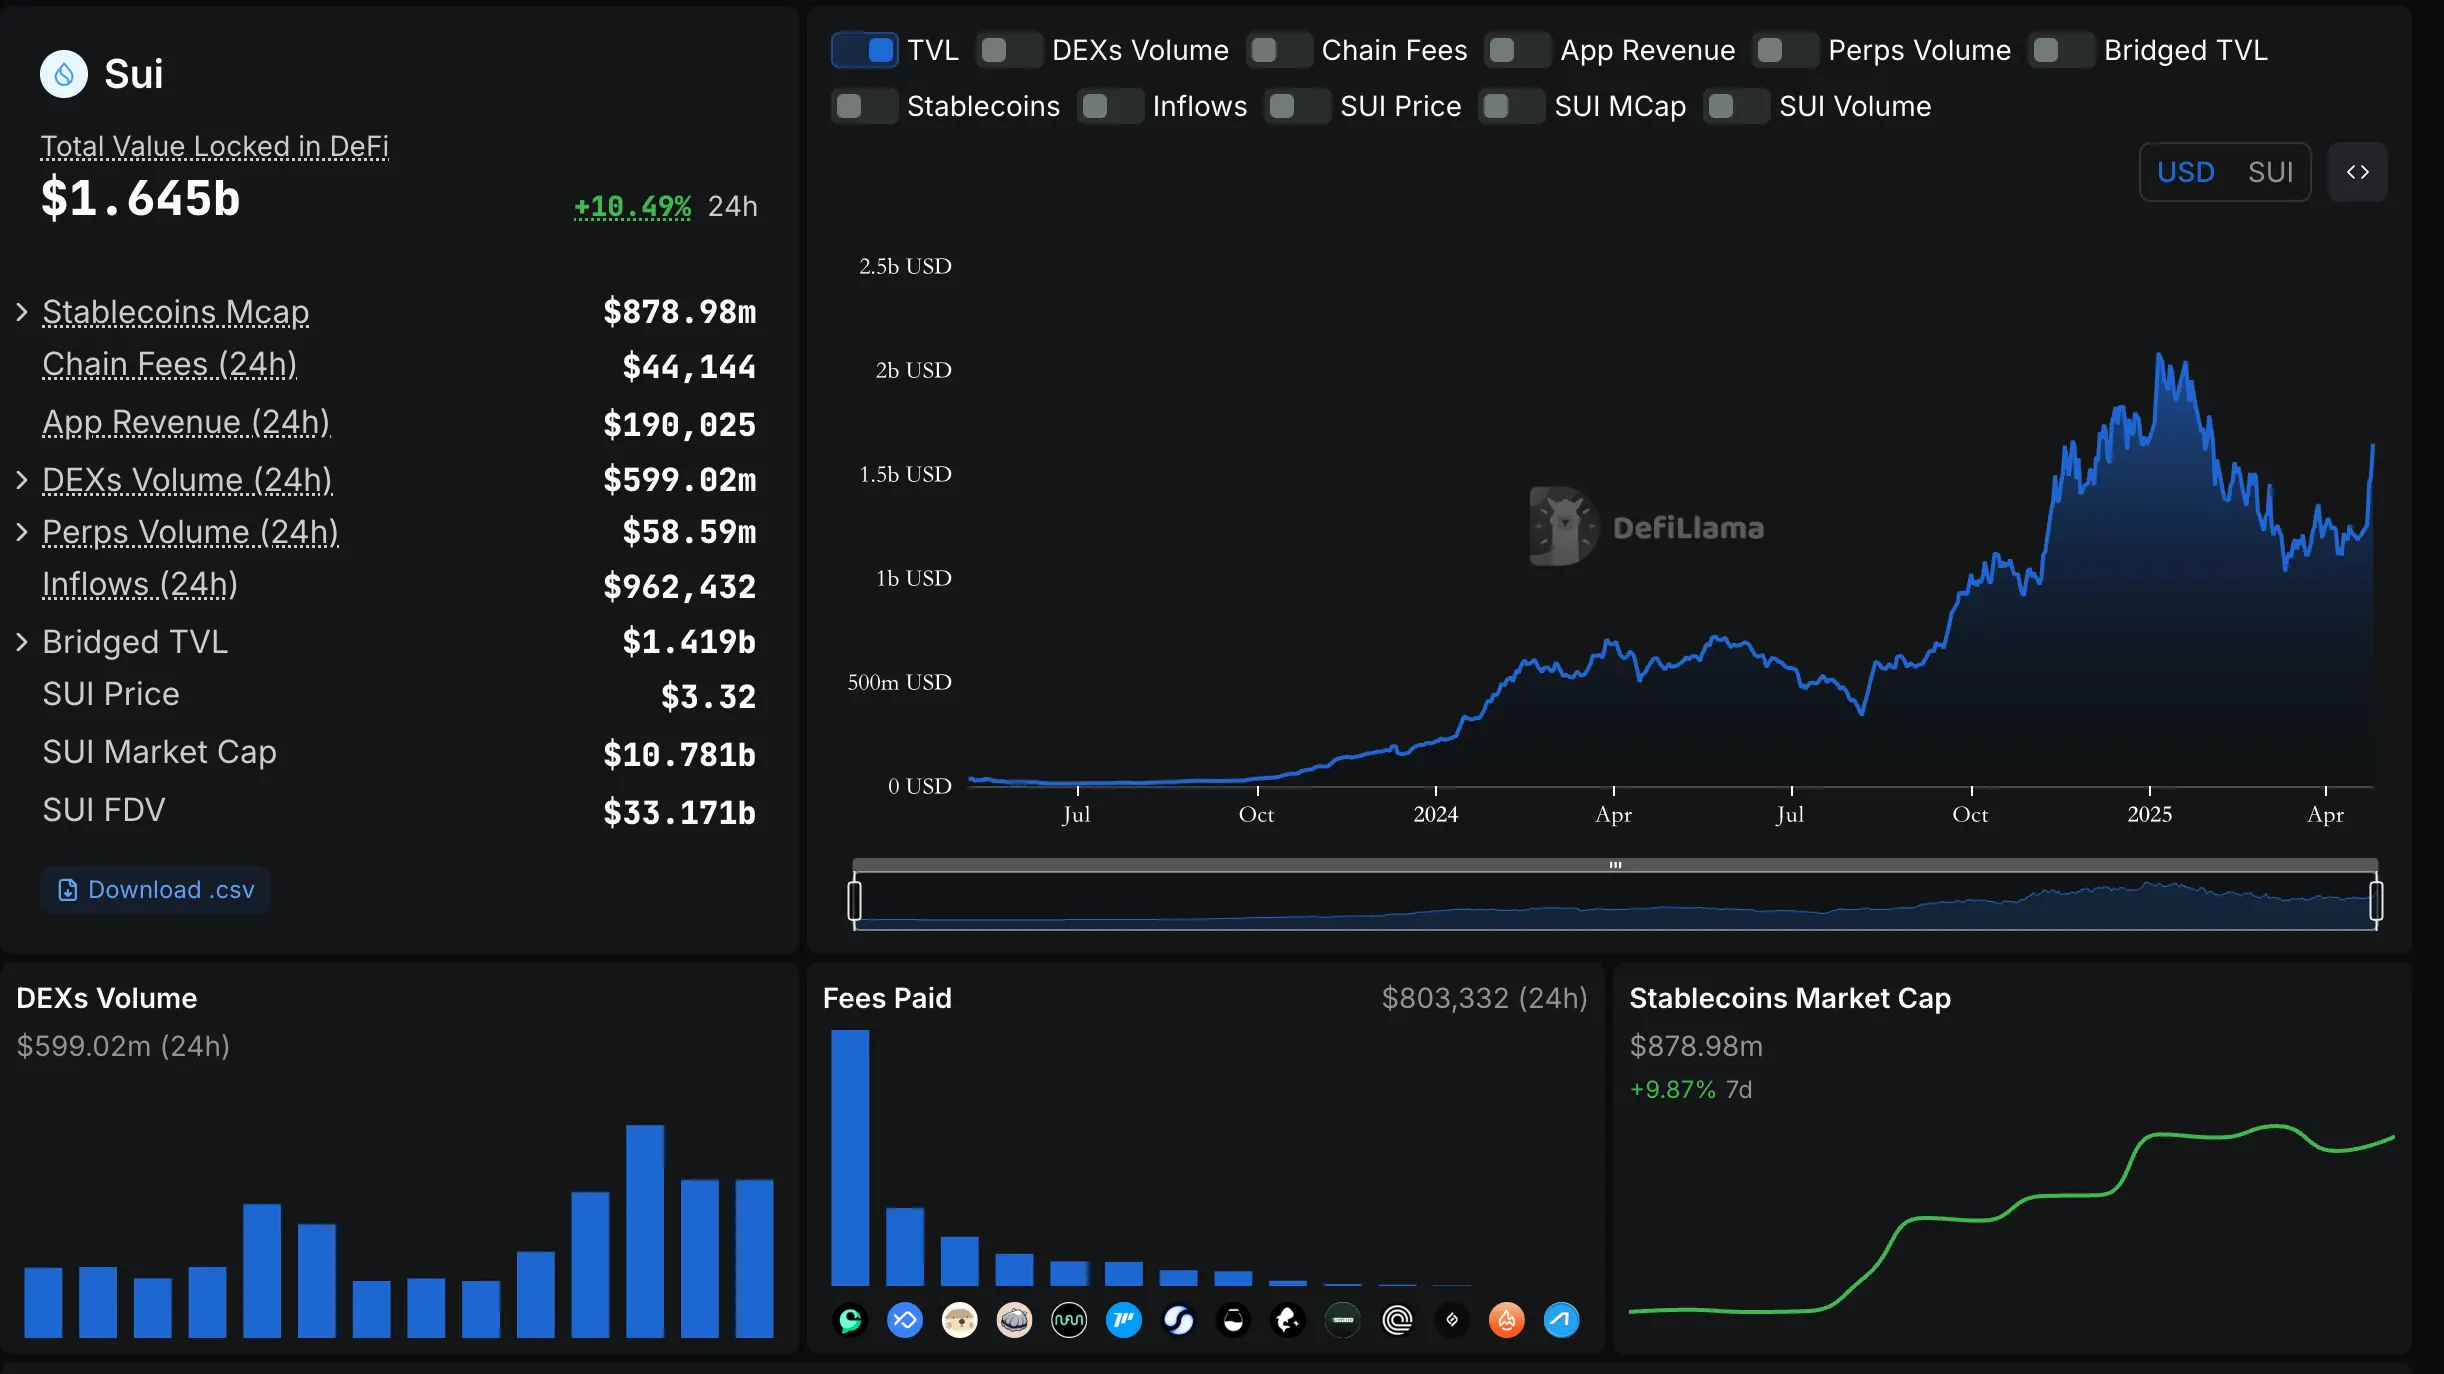The width and height of the screenshot is (2444, 1374).
Task: Download the .csv data file
Action: (x=156, y=890)
